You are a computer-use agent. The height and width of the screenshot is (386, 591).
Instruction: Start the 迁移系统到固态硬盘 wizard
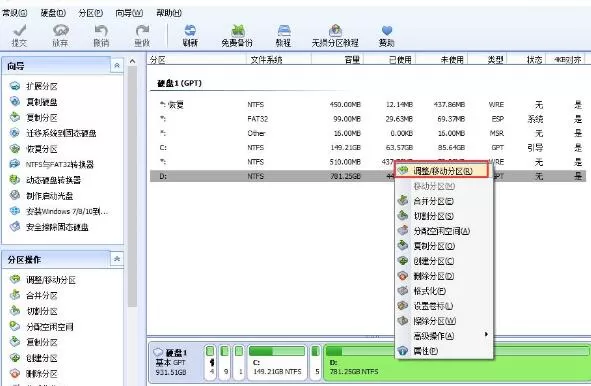pyautogui.click(x=53, y=133)
